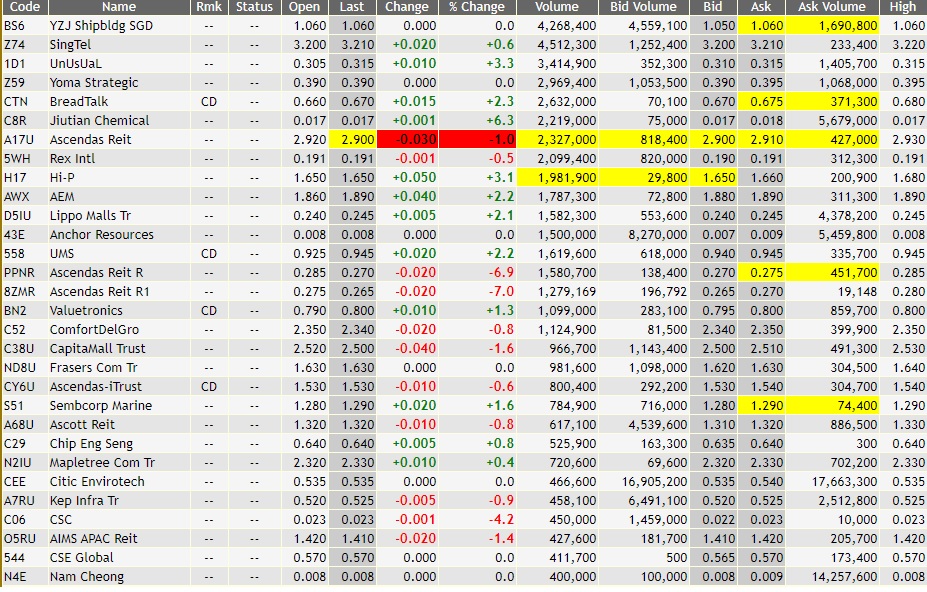The width and height of the screenshot is (927, 592).
Task: Select the Chip Eng Seng stock name
Action: coord(91,444)
